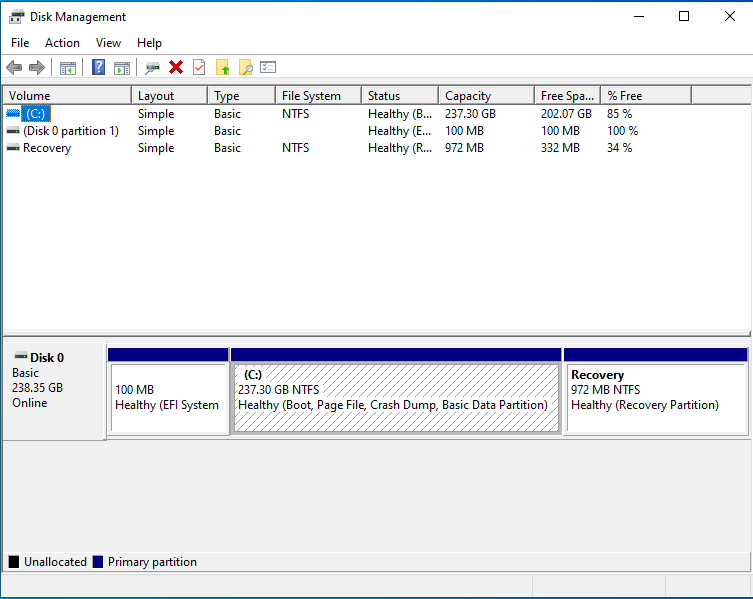Screen dimensions: 753x599
Task: Click the disk icon next to Disk 0 label
Action: (21, 356)
